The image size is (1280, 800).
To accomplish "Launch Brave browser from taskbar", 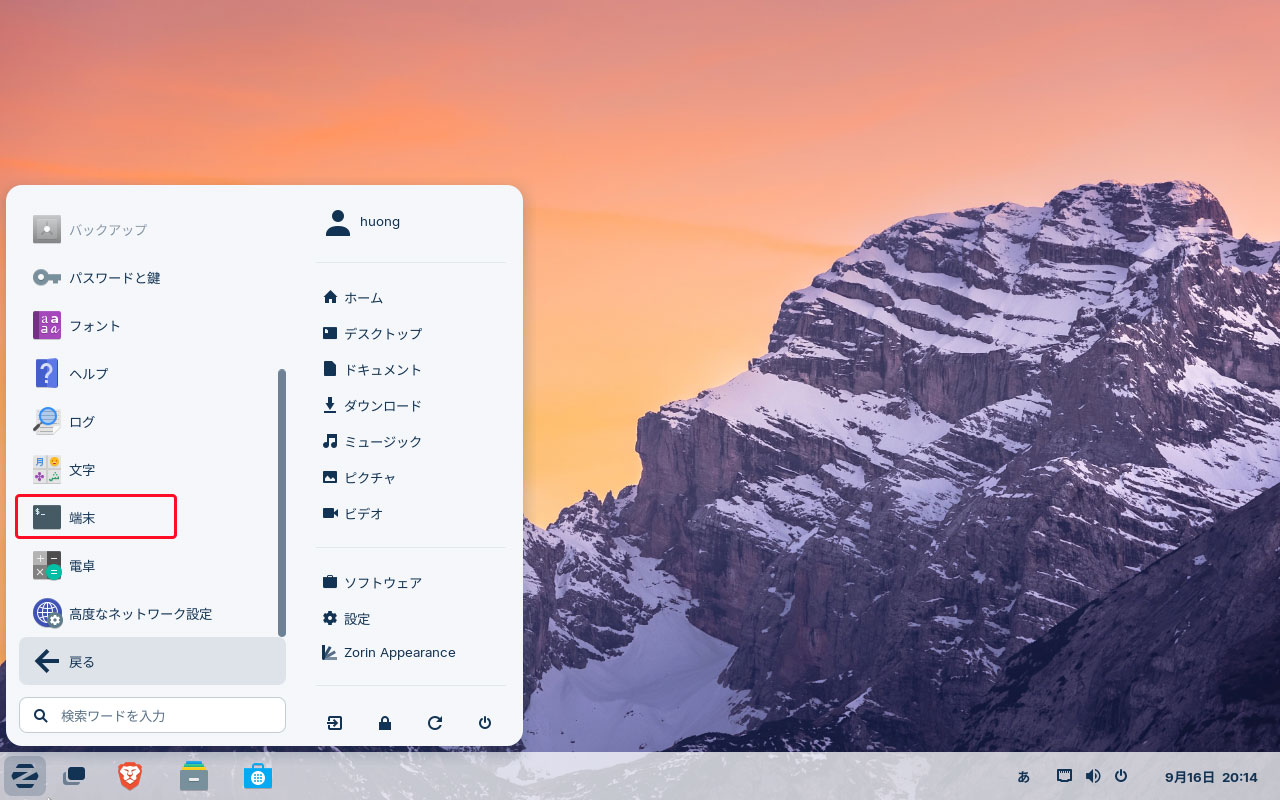I will [x=130, y=776].
